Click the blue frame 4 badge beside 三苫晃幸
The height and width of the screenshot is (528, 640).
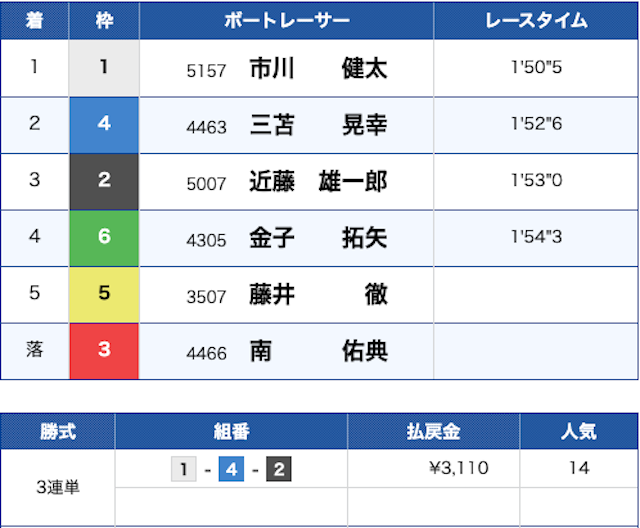point(104,125)
